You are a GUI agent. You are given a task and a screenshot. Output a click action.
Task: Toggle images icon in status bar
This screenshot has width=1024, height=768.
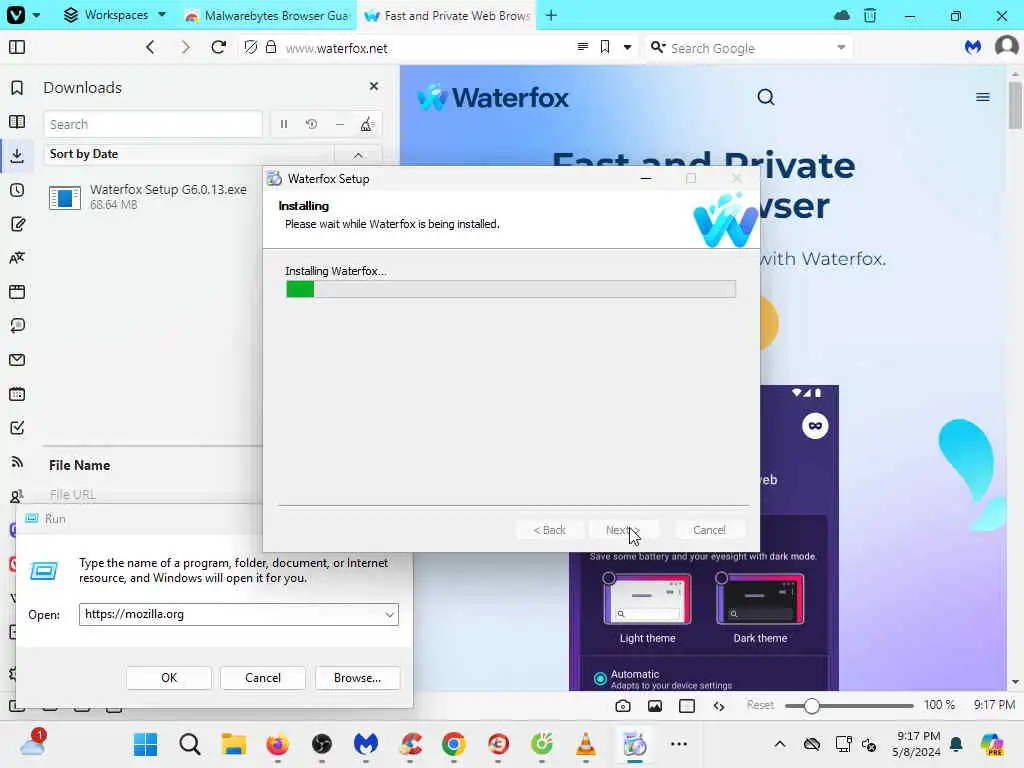(x=654, y=706)
